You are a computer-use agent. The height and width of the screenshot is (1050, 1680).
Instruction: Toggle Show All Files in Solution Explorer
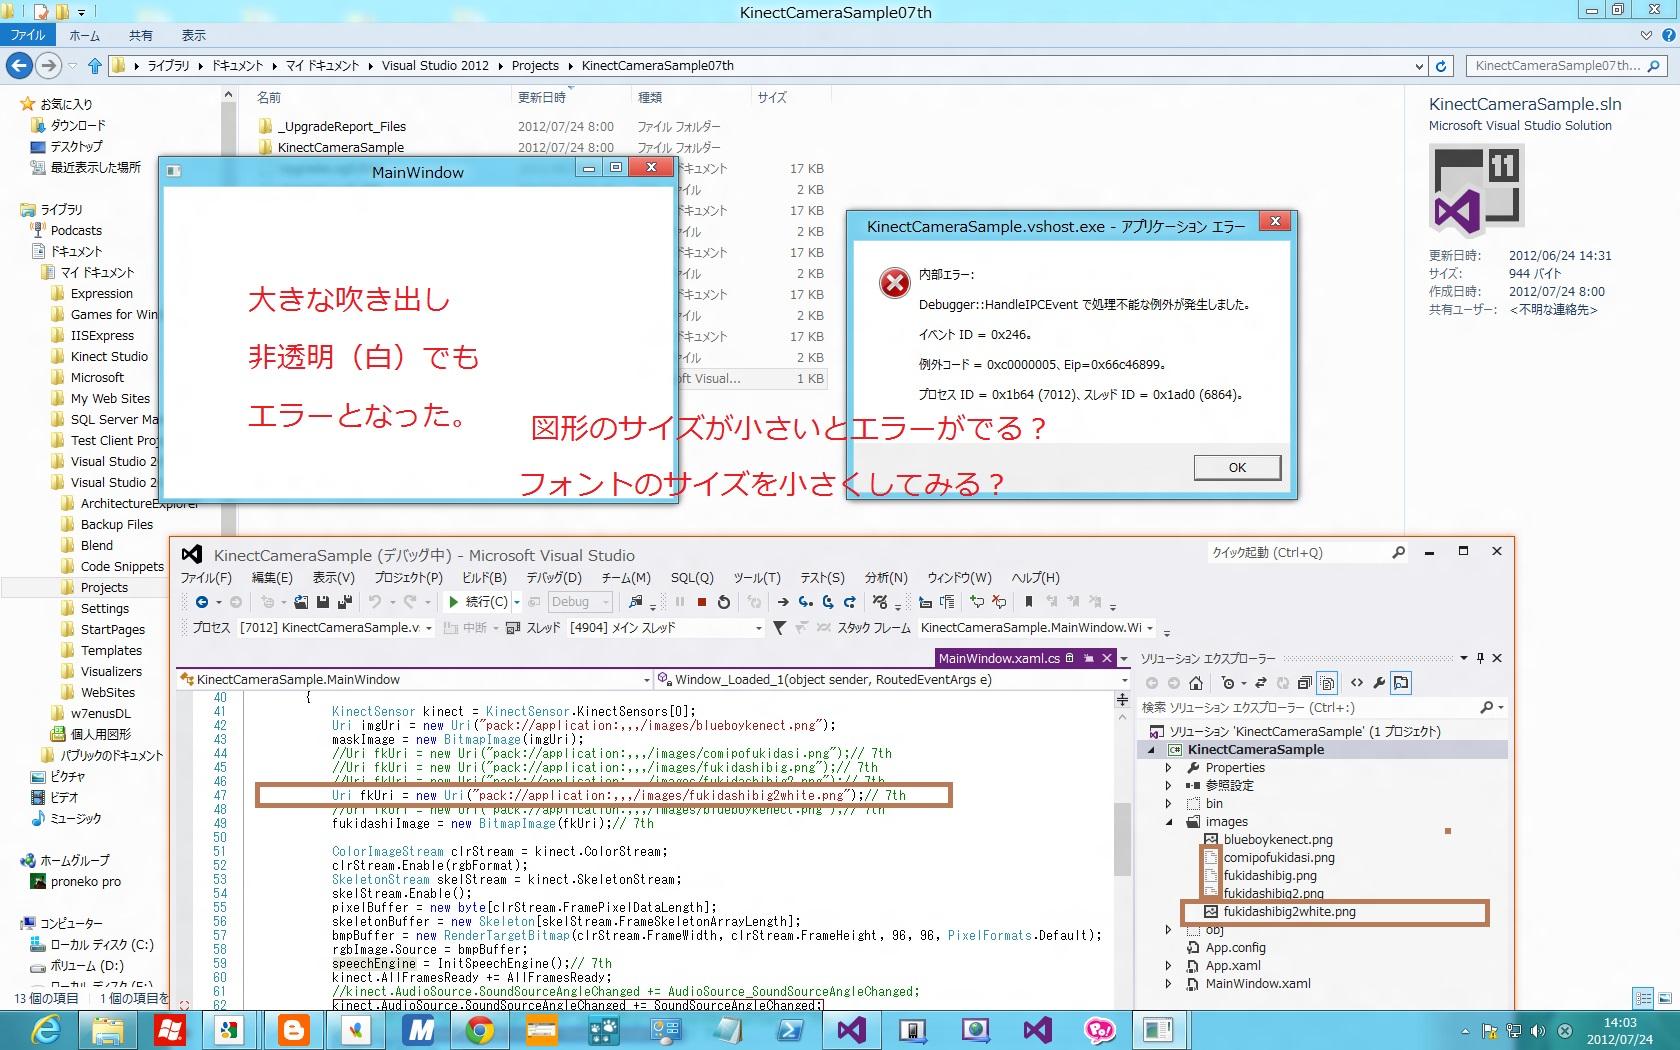1327,683
